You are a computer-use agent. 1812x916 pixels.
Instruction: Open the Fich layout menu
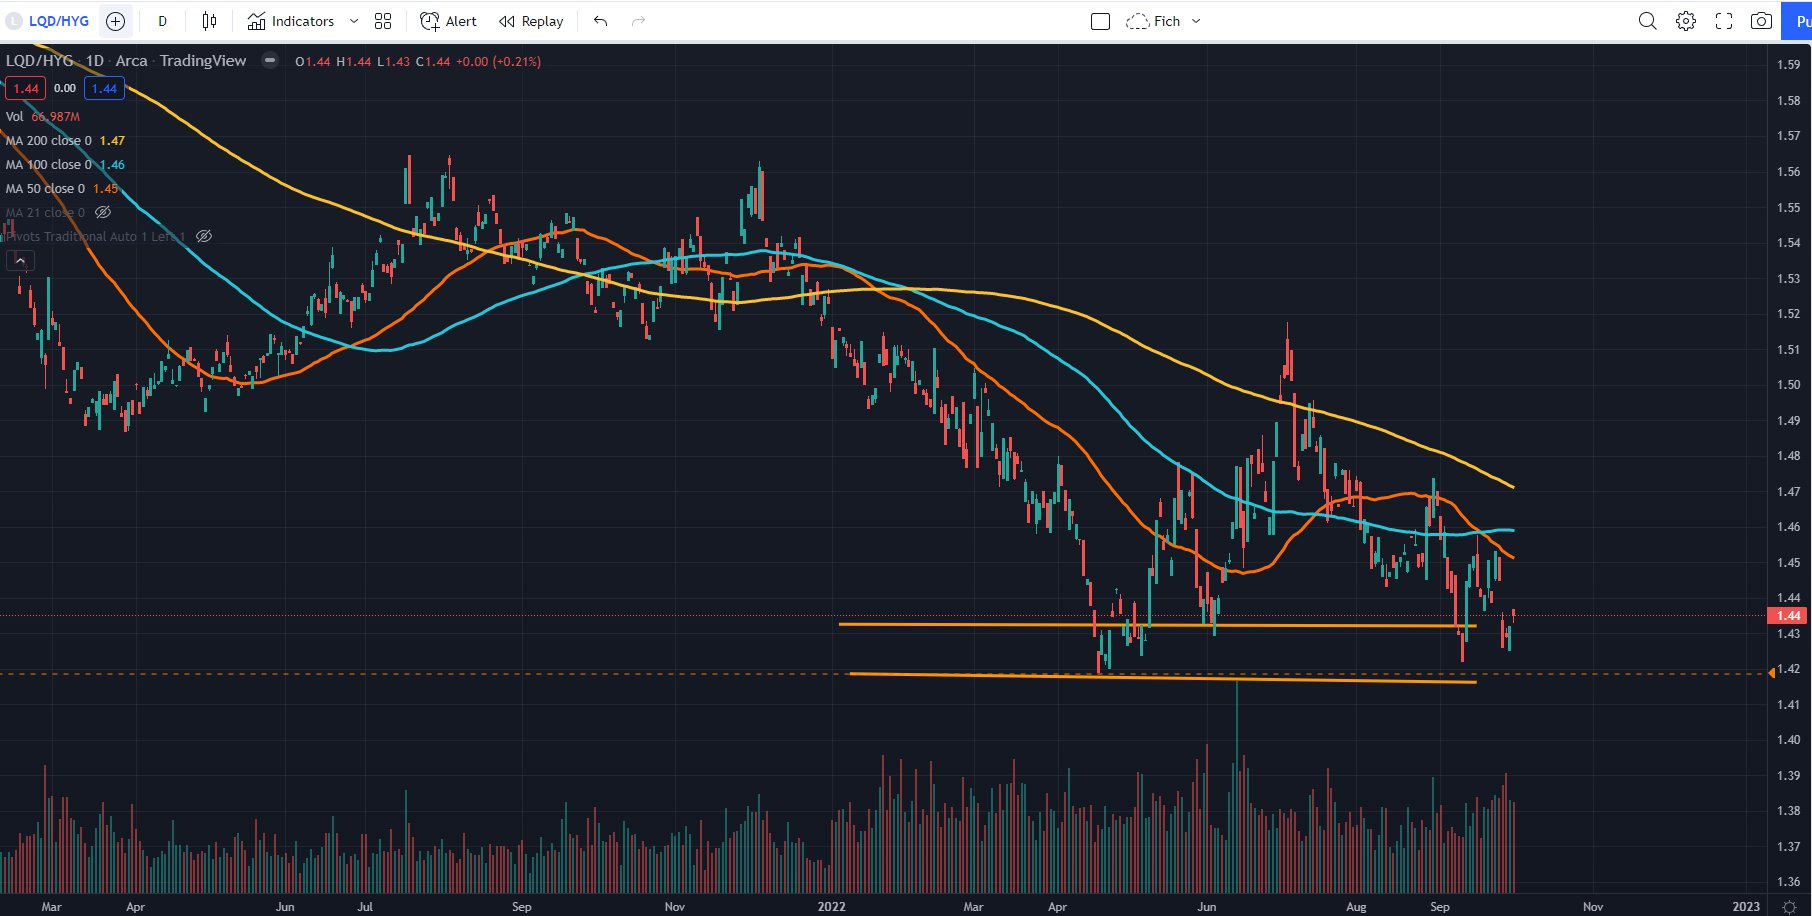[1163, 21]
